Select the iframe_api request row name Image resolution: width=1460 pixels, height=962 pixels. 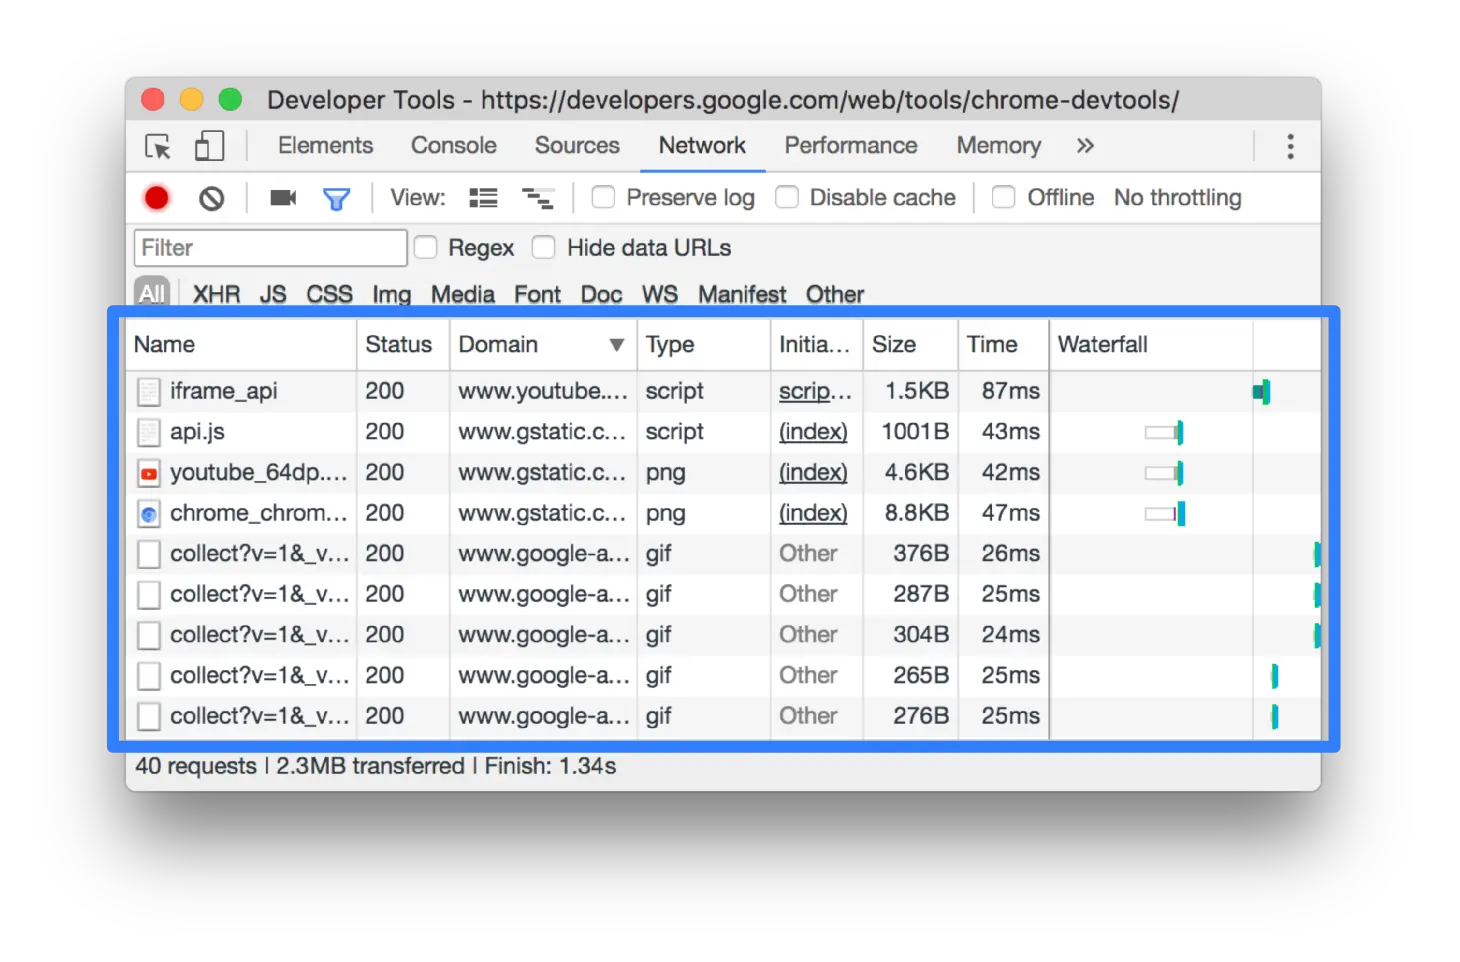coord(223,391)
